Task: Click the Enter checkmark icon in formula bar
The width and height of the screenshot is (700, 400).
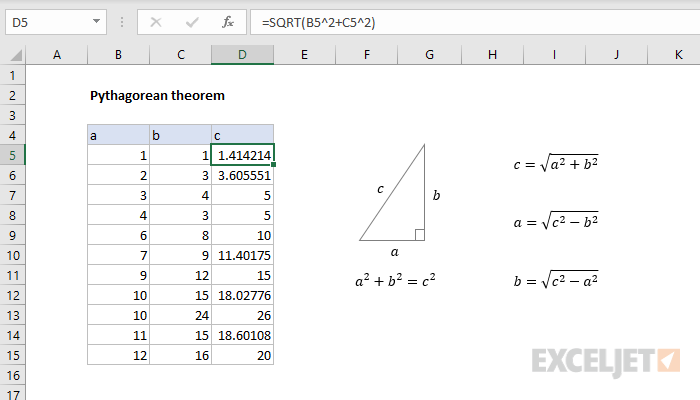Action: (x=191, y=21)
